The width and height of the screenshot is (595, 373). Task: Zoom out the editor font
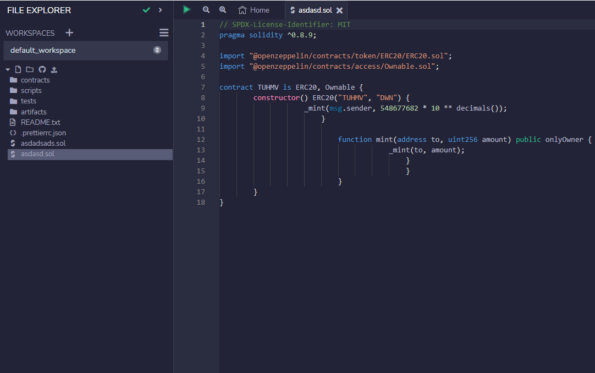coord(206,10)
